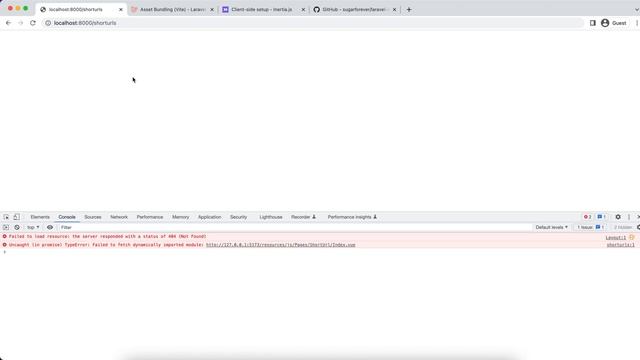The image size is (640, 360).
Task: Close the GitHub tab
Action: click(x=394, y=9)
